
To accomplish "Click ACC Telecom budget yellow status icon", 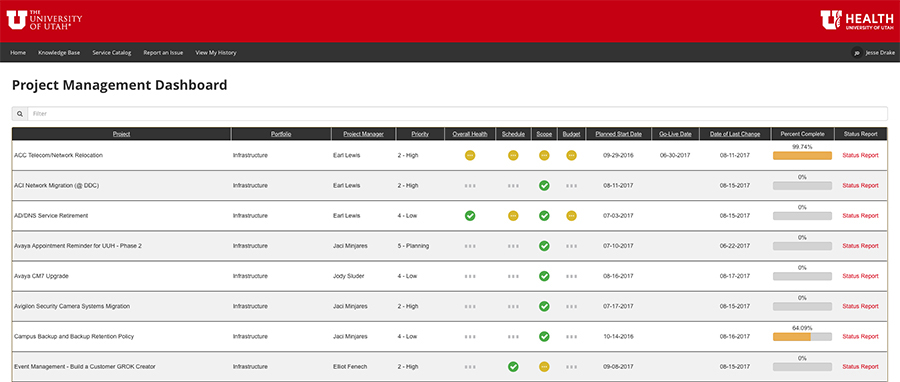I will [571, 155].
